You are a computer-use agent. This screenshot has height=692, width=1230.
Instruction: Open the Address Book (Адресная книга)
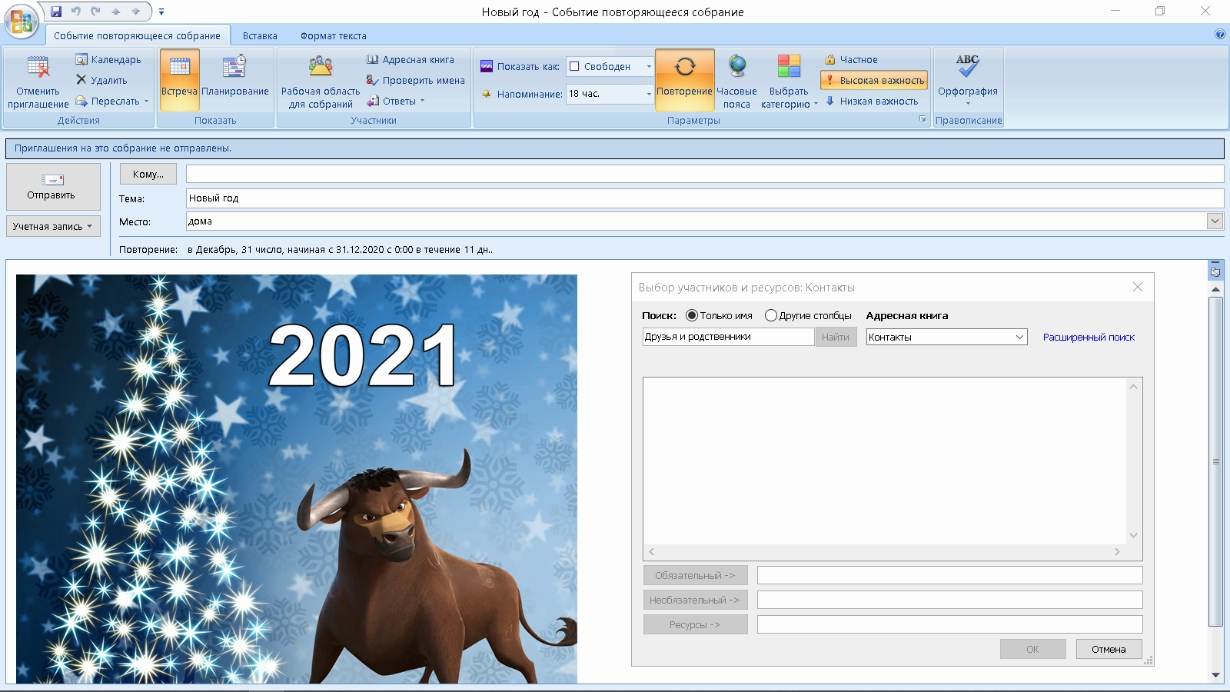click(x=410, y=60)
